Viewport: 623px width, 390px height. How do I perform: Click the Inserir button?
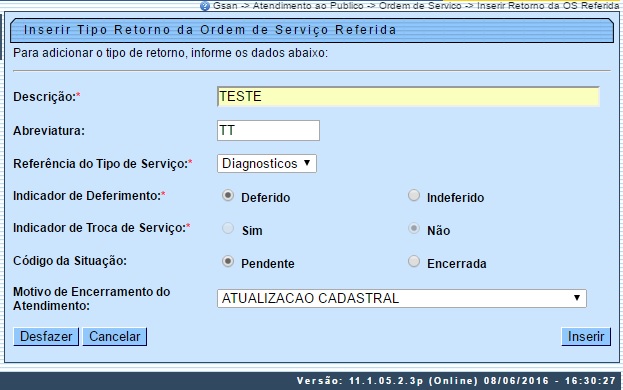click(586, 336)
